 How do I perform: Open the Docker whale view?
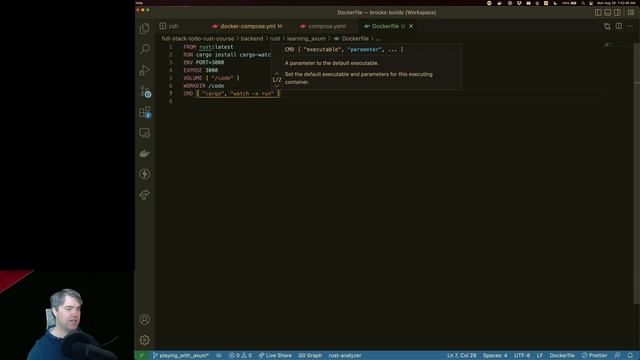(x=144, y=153)
